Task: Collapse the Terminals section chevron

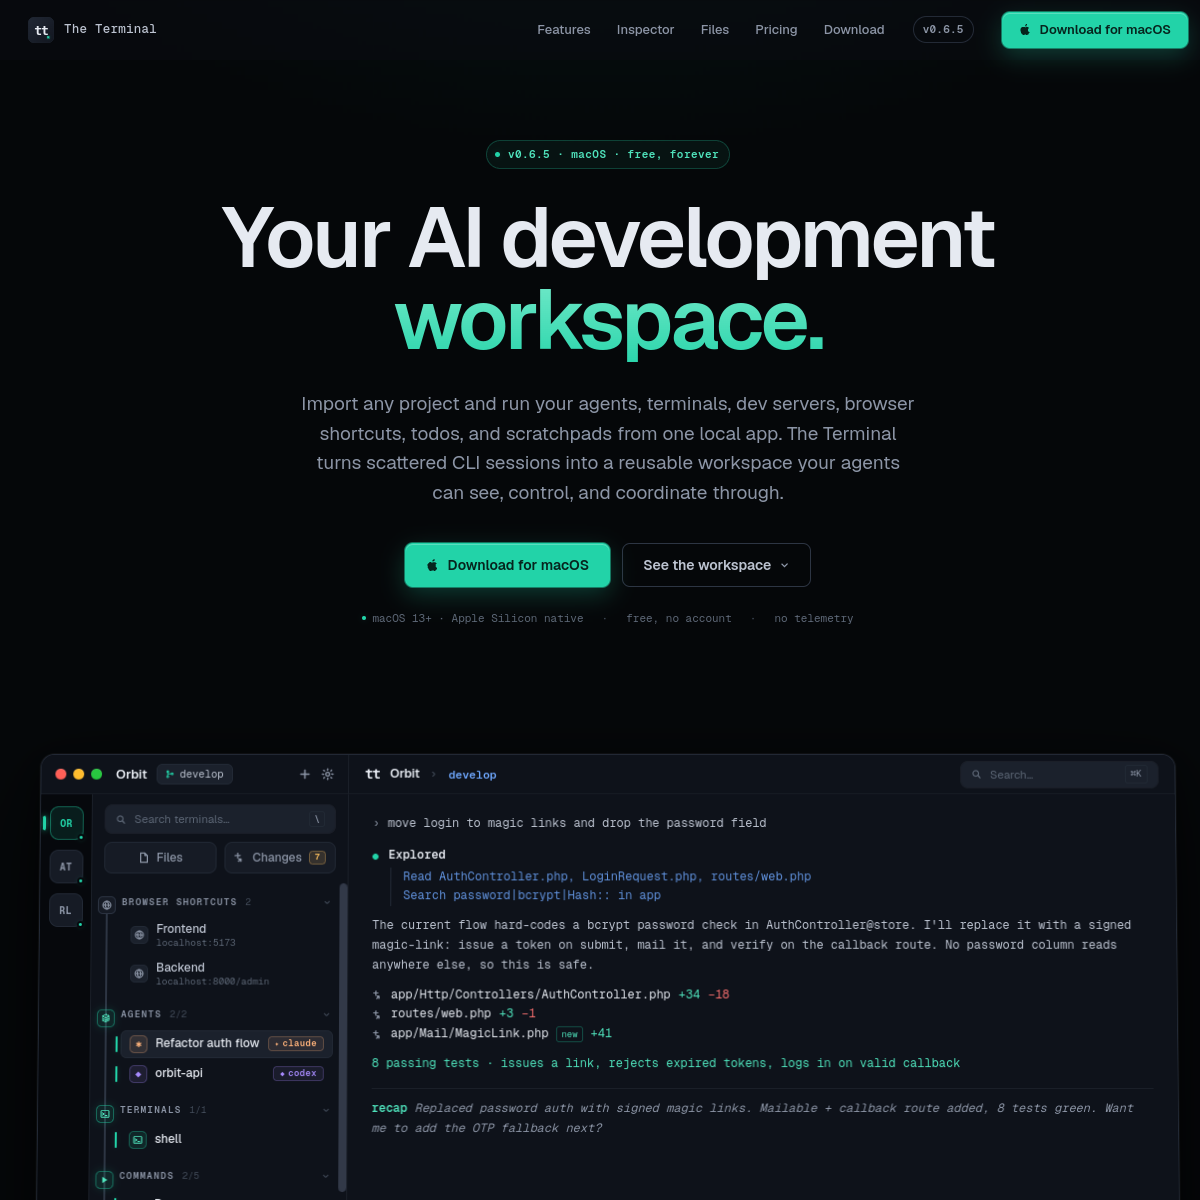Action: [326, 1110]
